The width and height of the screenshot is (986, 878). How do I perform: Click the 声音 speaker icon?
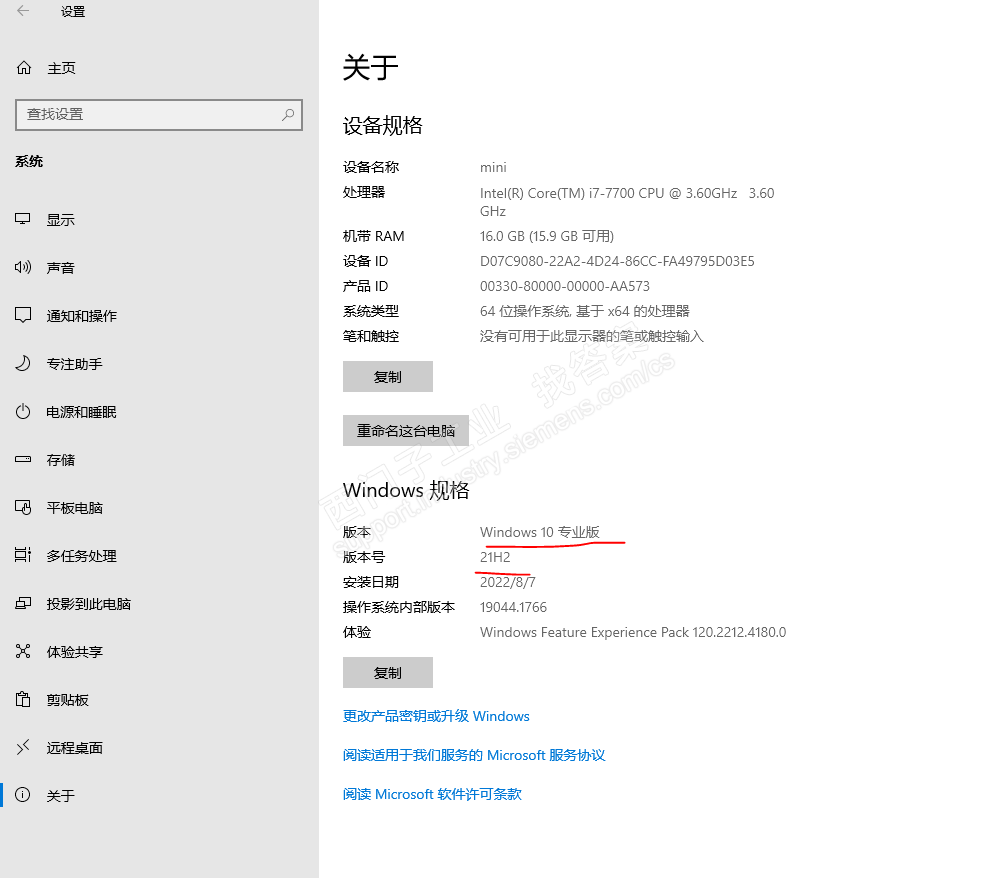coord(23,267)
